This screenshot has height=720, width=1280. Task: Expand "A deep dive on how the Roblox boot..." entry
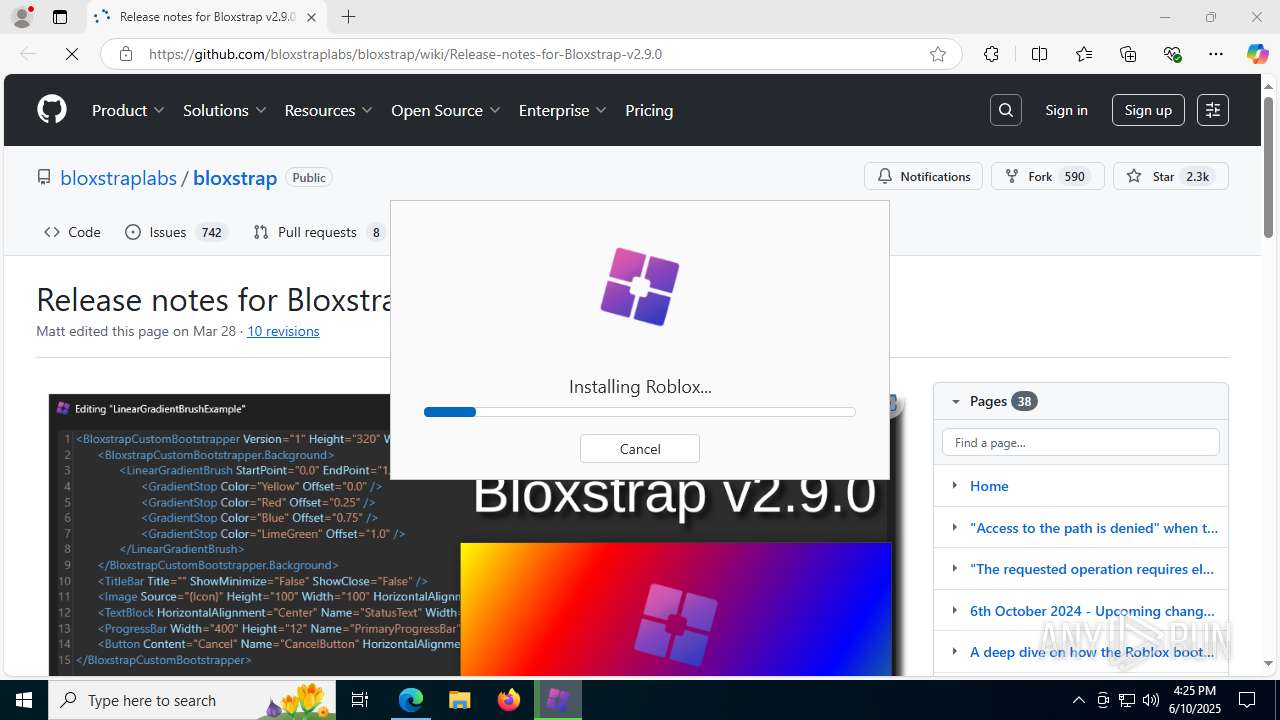pyautogui.click(x=955, y=652)
